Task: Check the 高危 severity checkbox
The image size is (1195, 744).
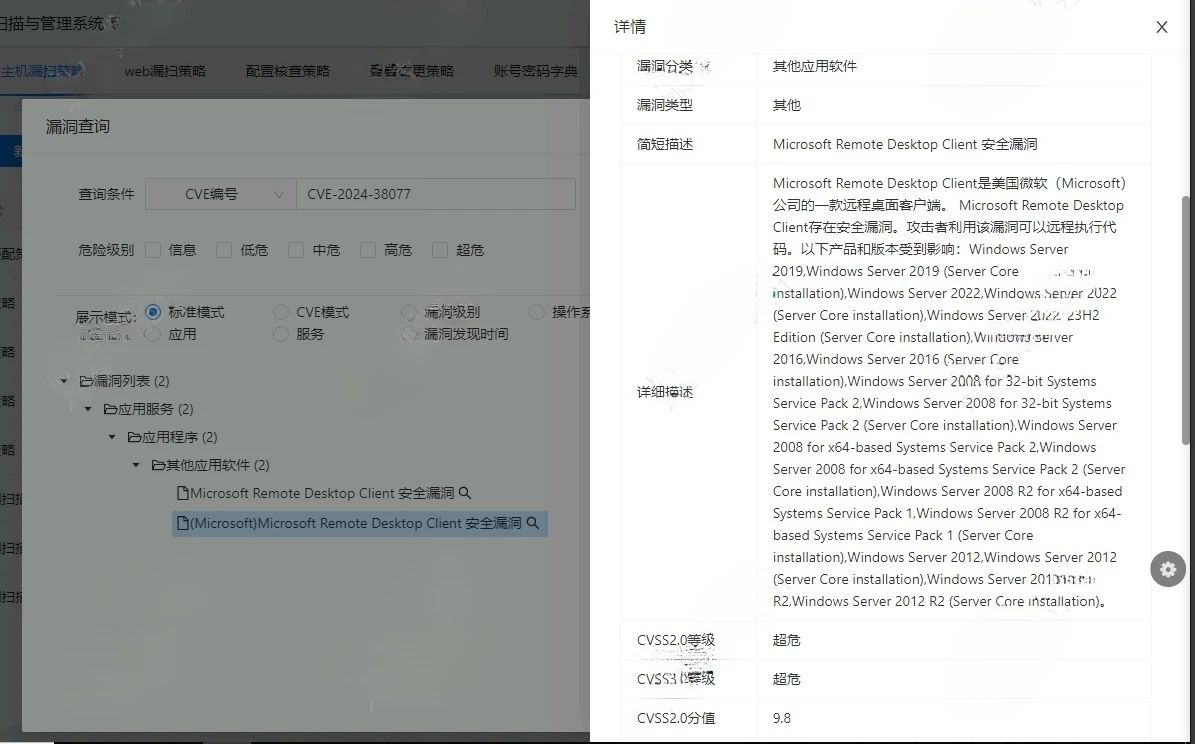Action: 366,250
